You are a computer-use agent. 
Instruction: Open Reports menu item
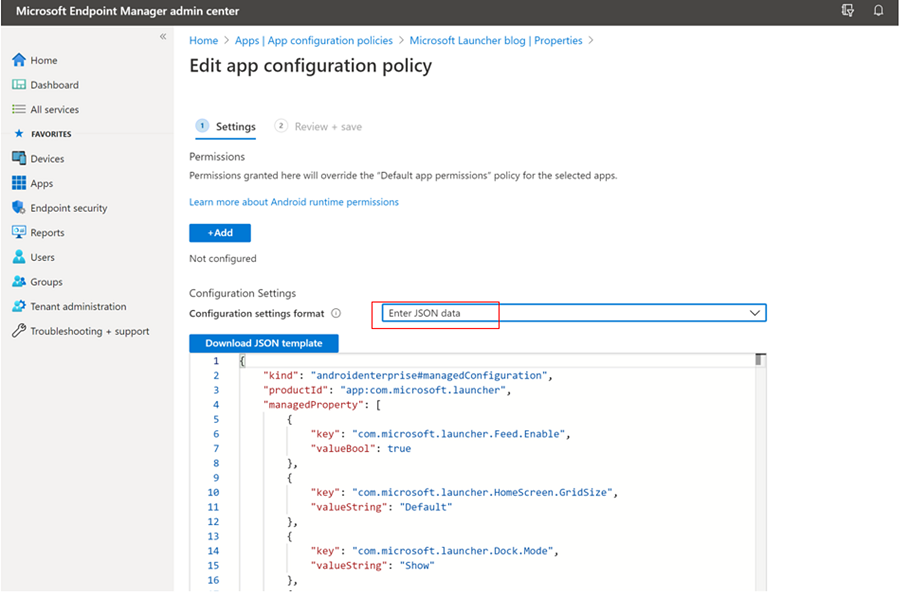[47, 233]
